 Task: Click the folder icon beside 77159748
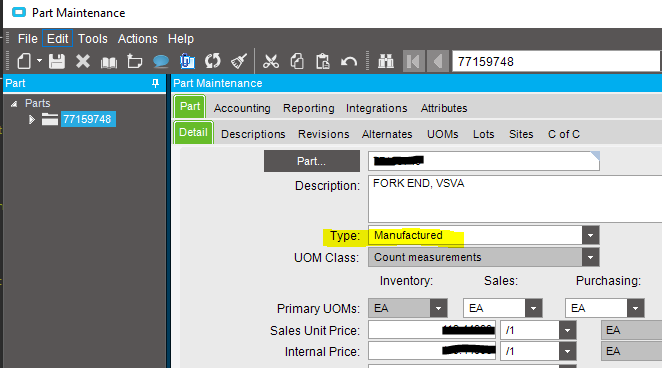[x=49, y=119]
